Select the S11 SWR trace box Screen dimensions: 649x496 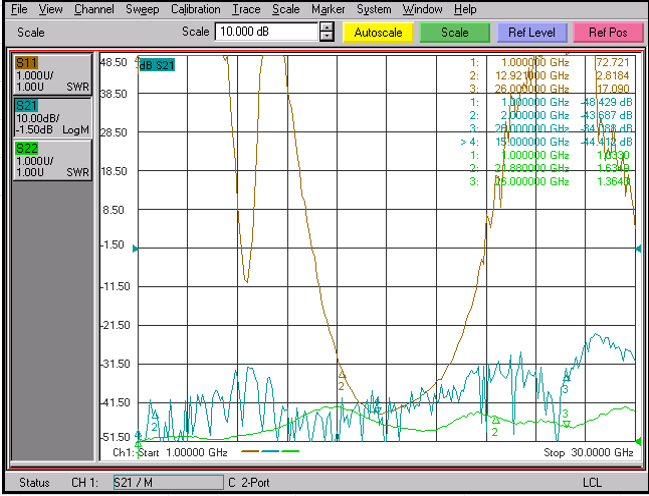pos(52,75)
